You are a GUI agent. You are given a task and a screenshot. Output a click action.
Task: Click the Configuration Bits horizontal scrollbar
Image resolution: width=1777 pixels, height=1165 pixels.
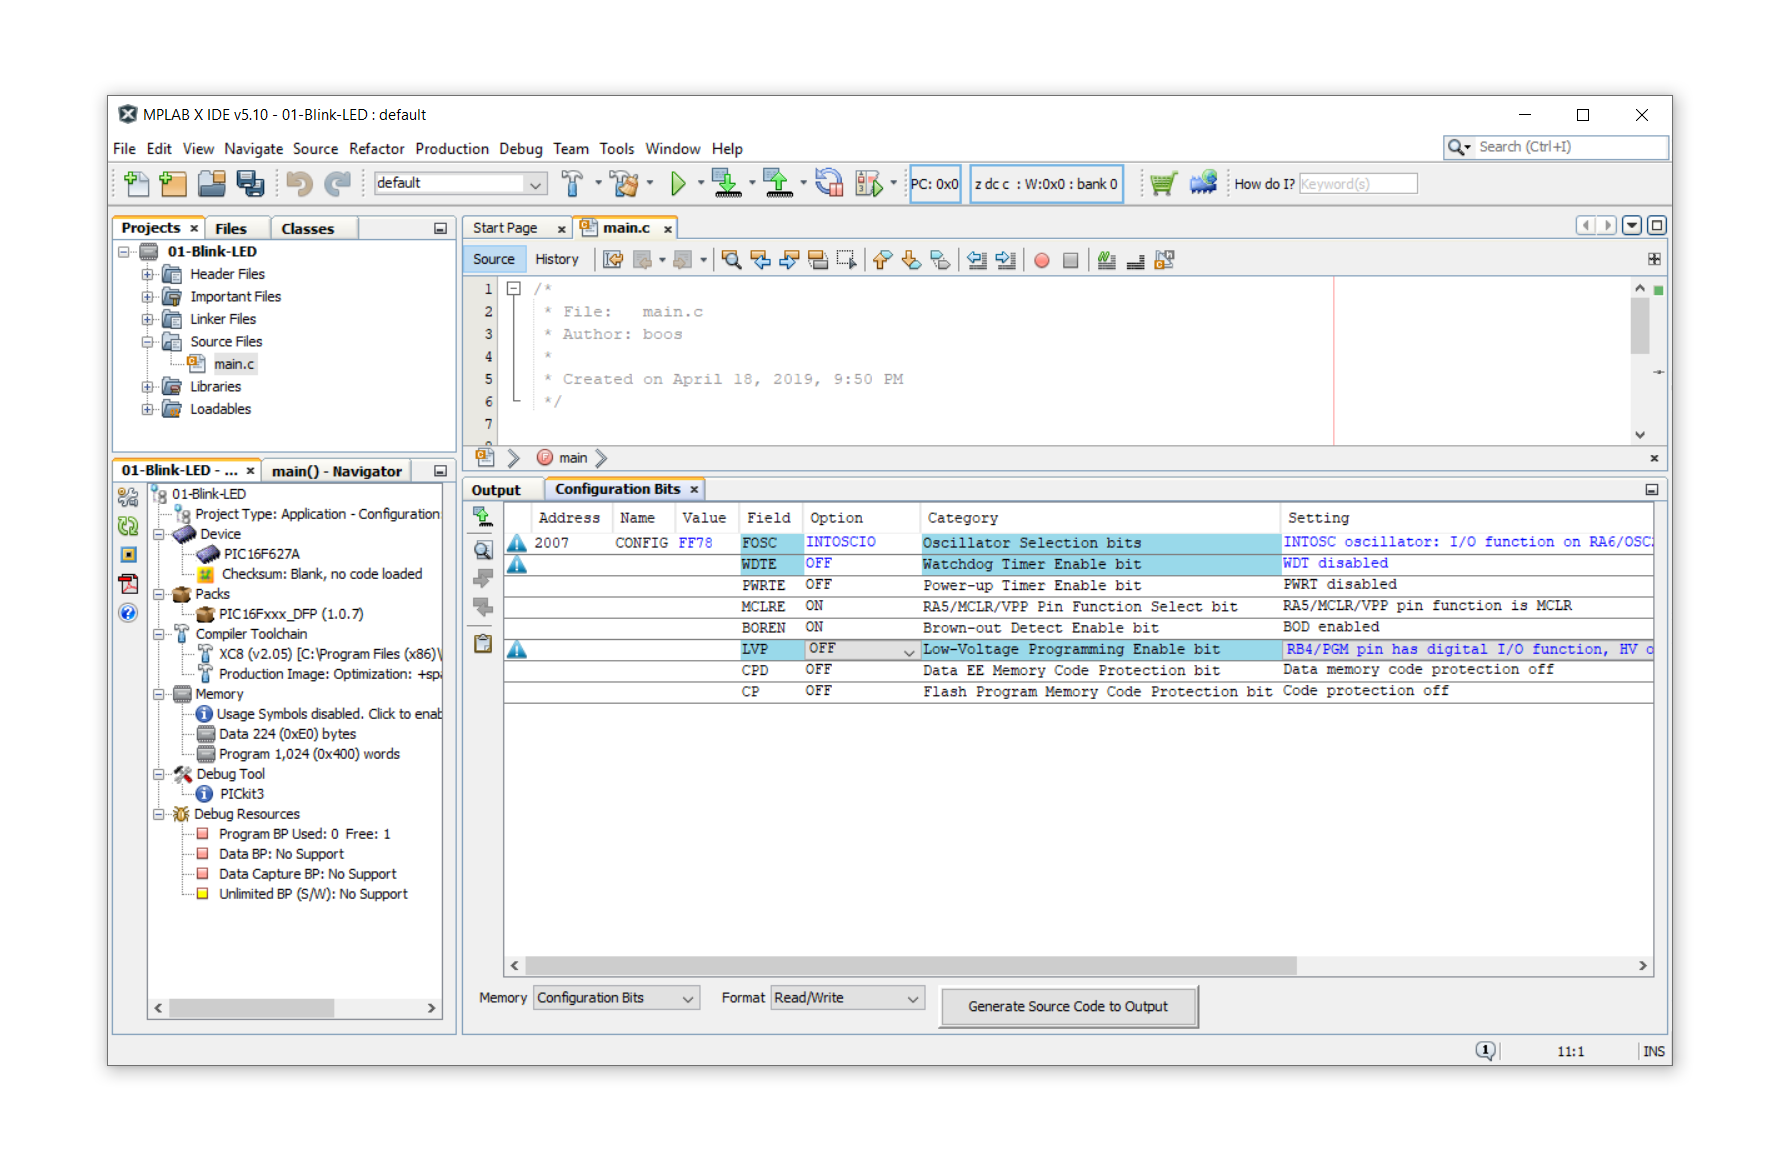(x=910, y=966)
